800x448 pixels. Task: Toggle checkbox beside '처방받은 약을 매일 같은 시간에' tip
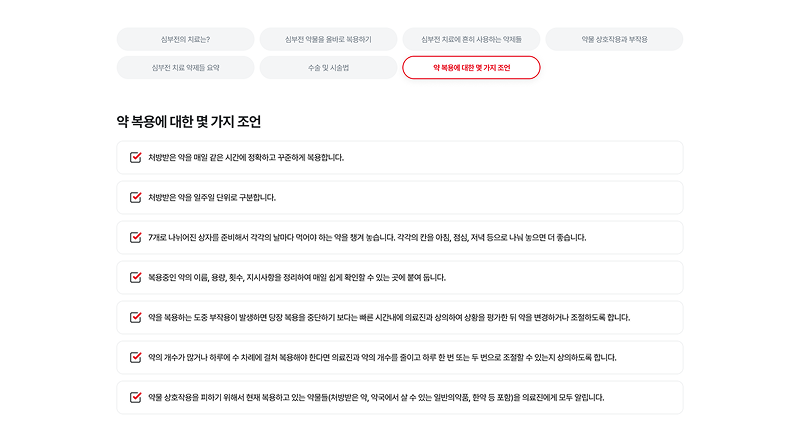point(136,157)
